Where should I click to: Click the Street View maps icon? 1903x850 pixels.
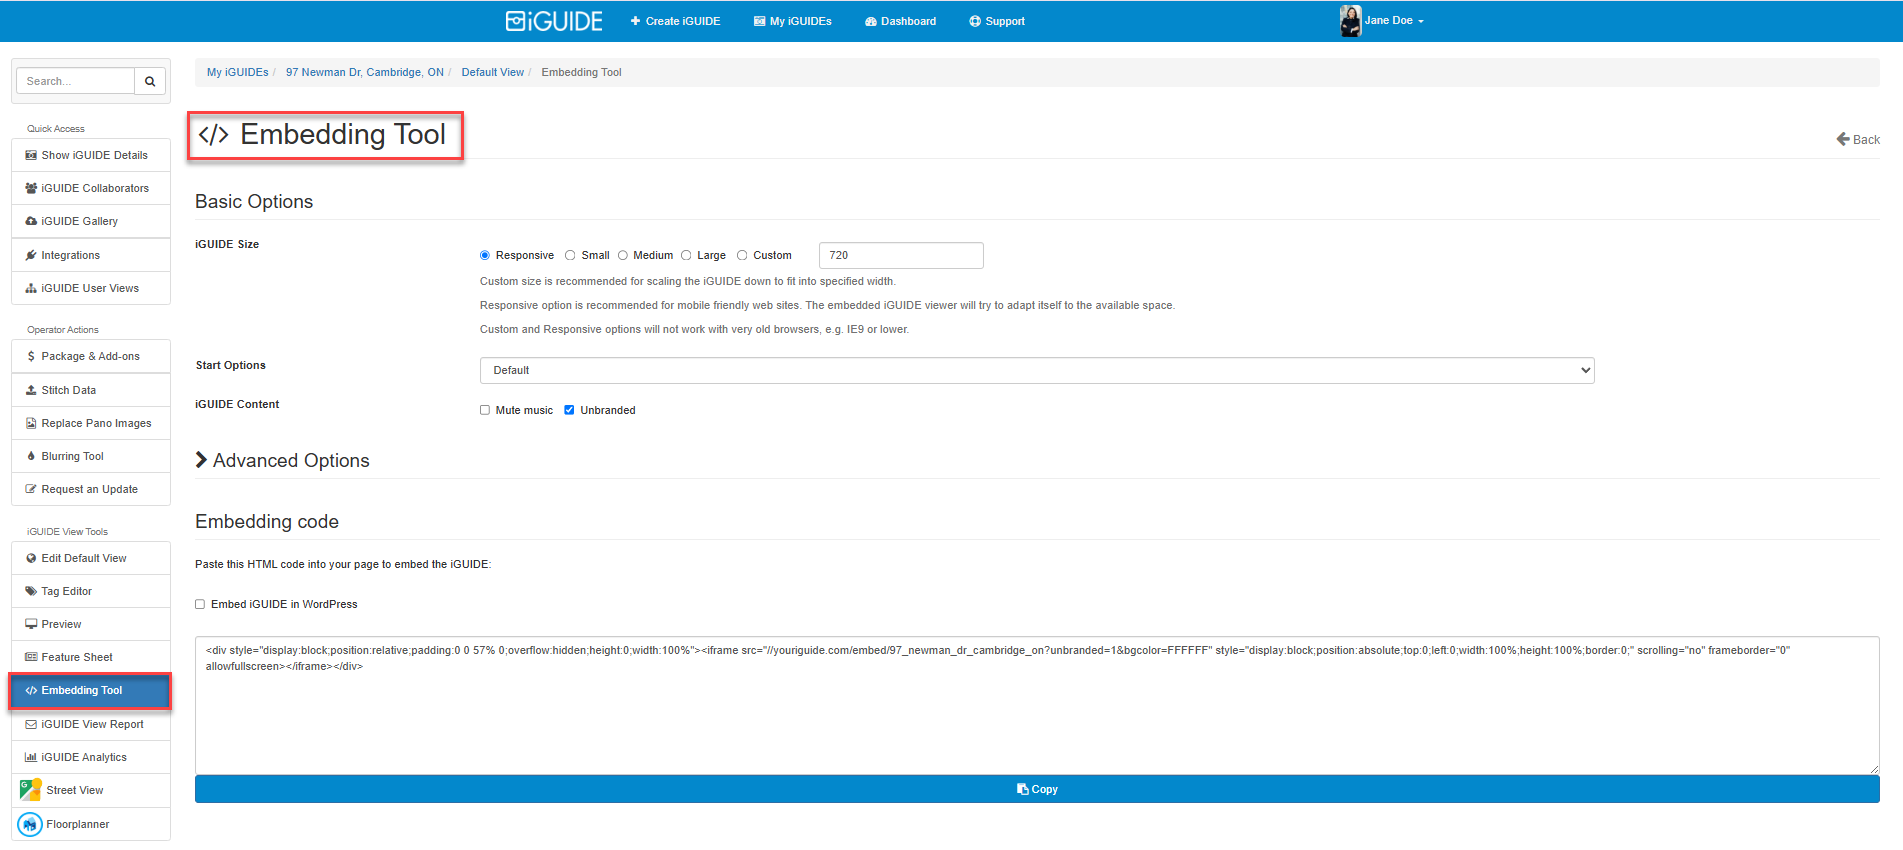coord(30,790)
